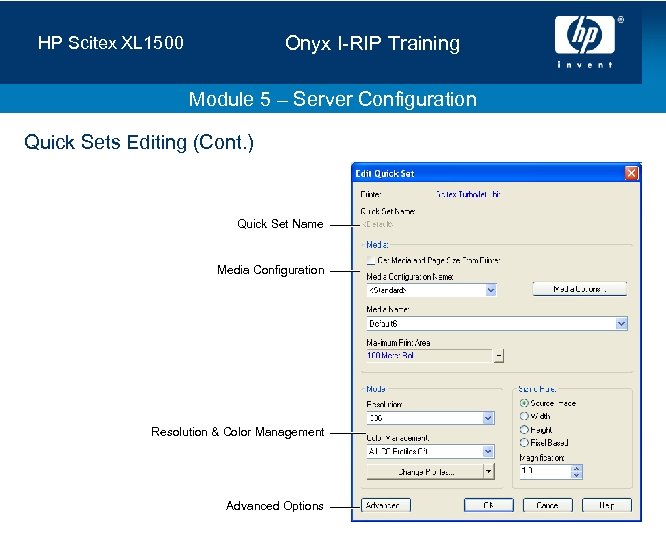Expand the Media Name dropdown

coord(621,324)
